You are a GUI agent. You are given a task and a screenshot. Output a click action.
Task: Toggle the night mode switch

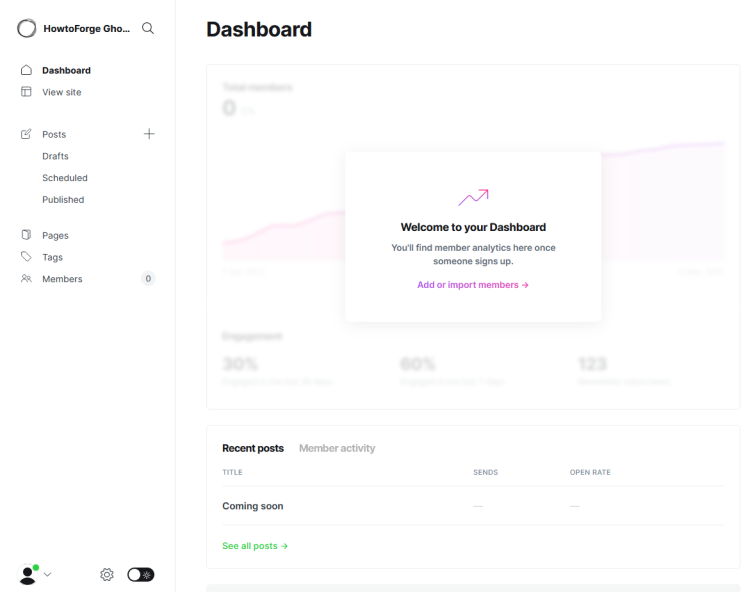[x=141, y=574]
